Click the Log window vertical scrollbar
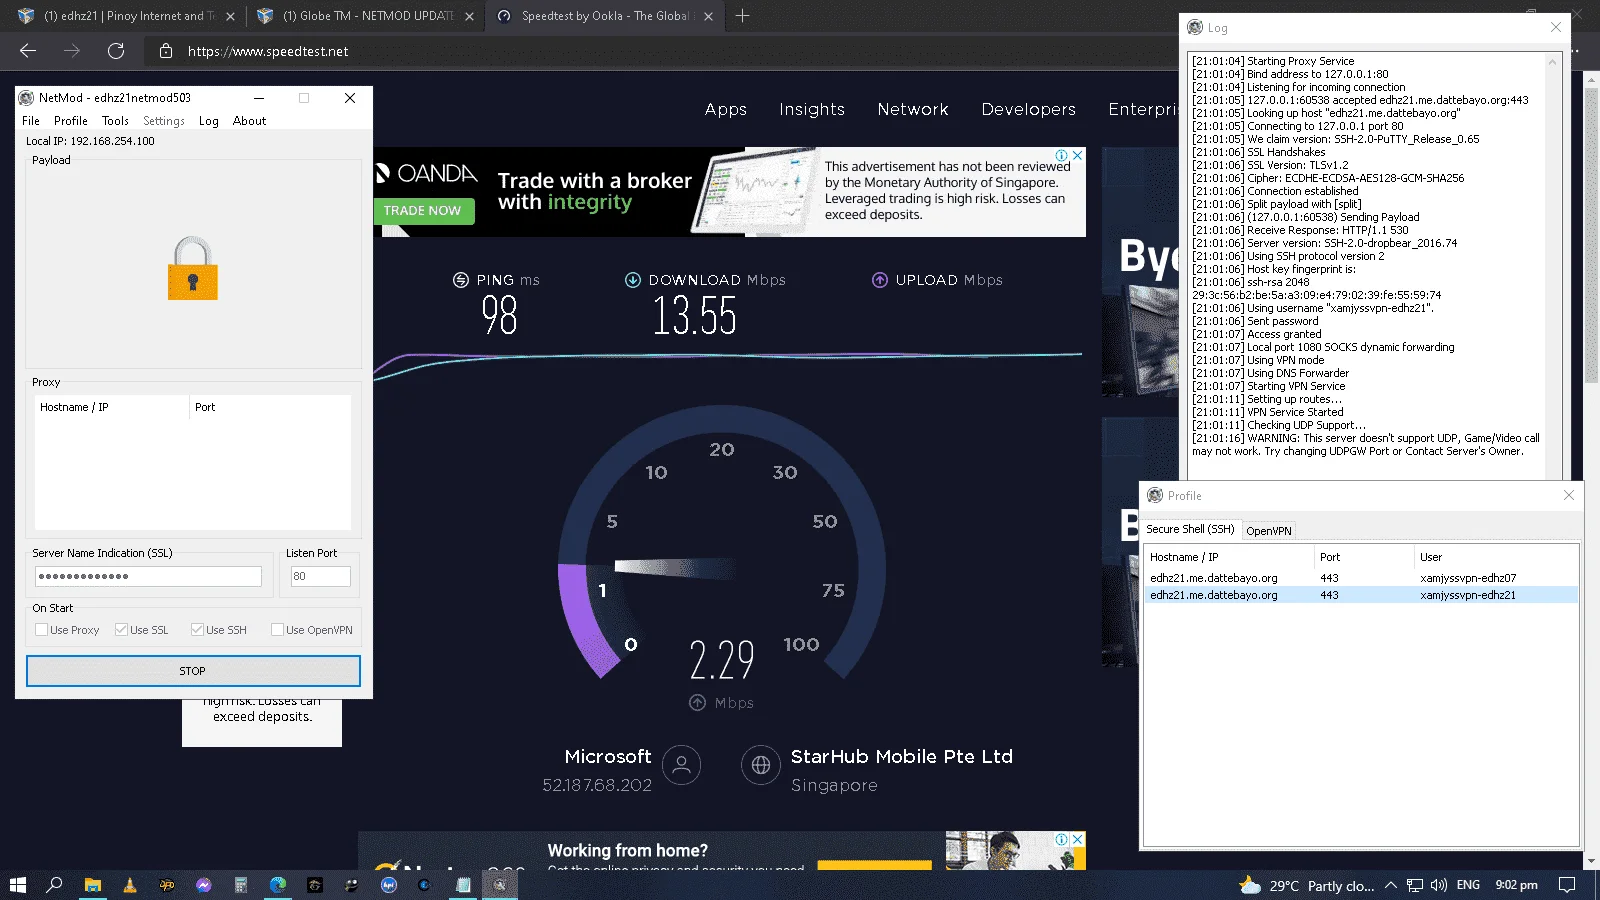Image resolution: width=1600 pixels, height=900 pixels. coord(1553,266)
